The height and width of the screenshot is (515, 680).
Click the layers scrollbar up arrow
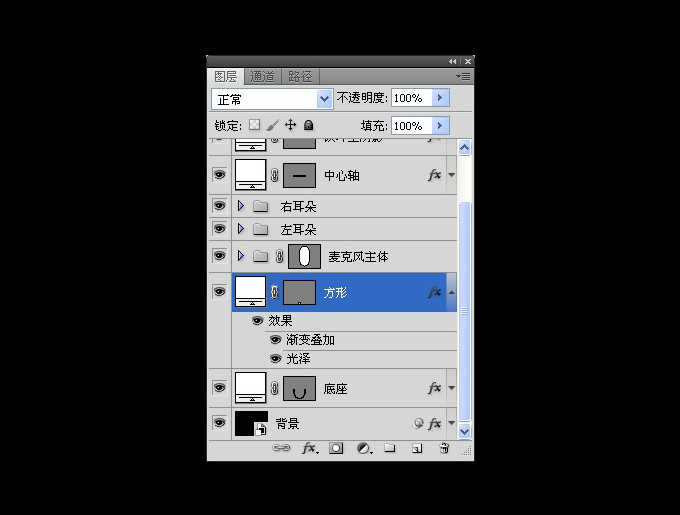coord(464,148)
